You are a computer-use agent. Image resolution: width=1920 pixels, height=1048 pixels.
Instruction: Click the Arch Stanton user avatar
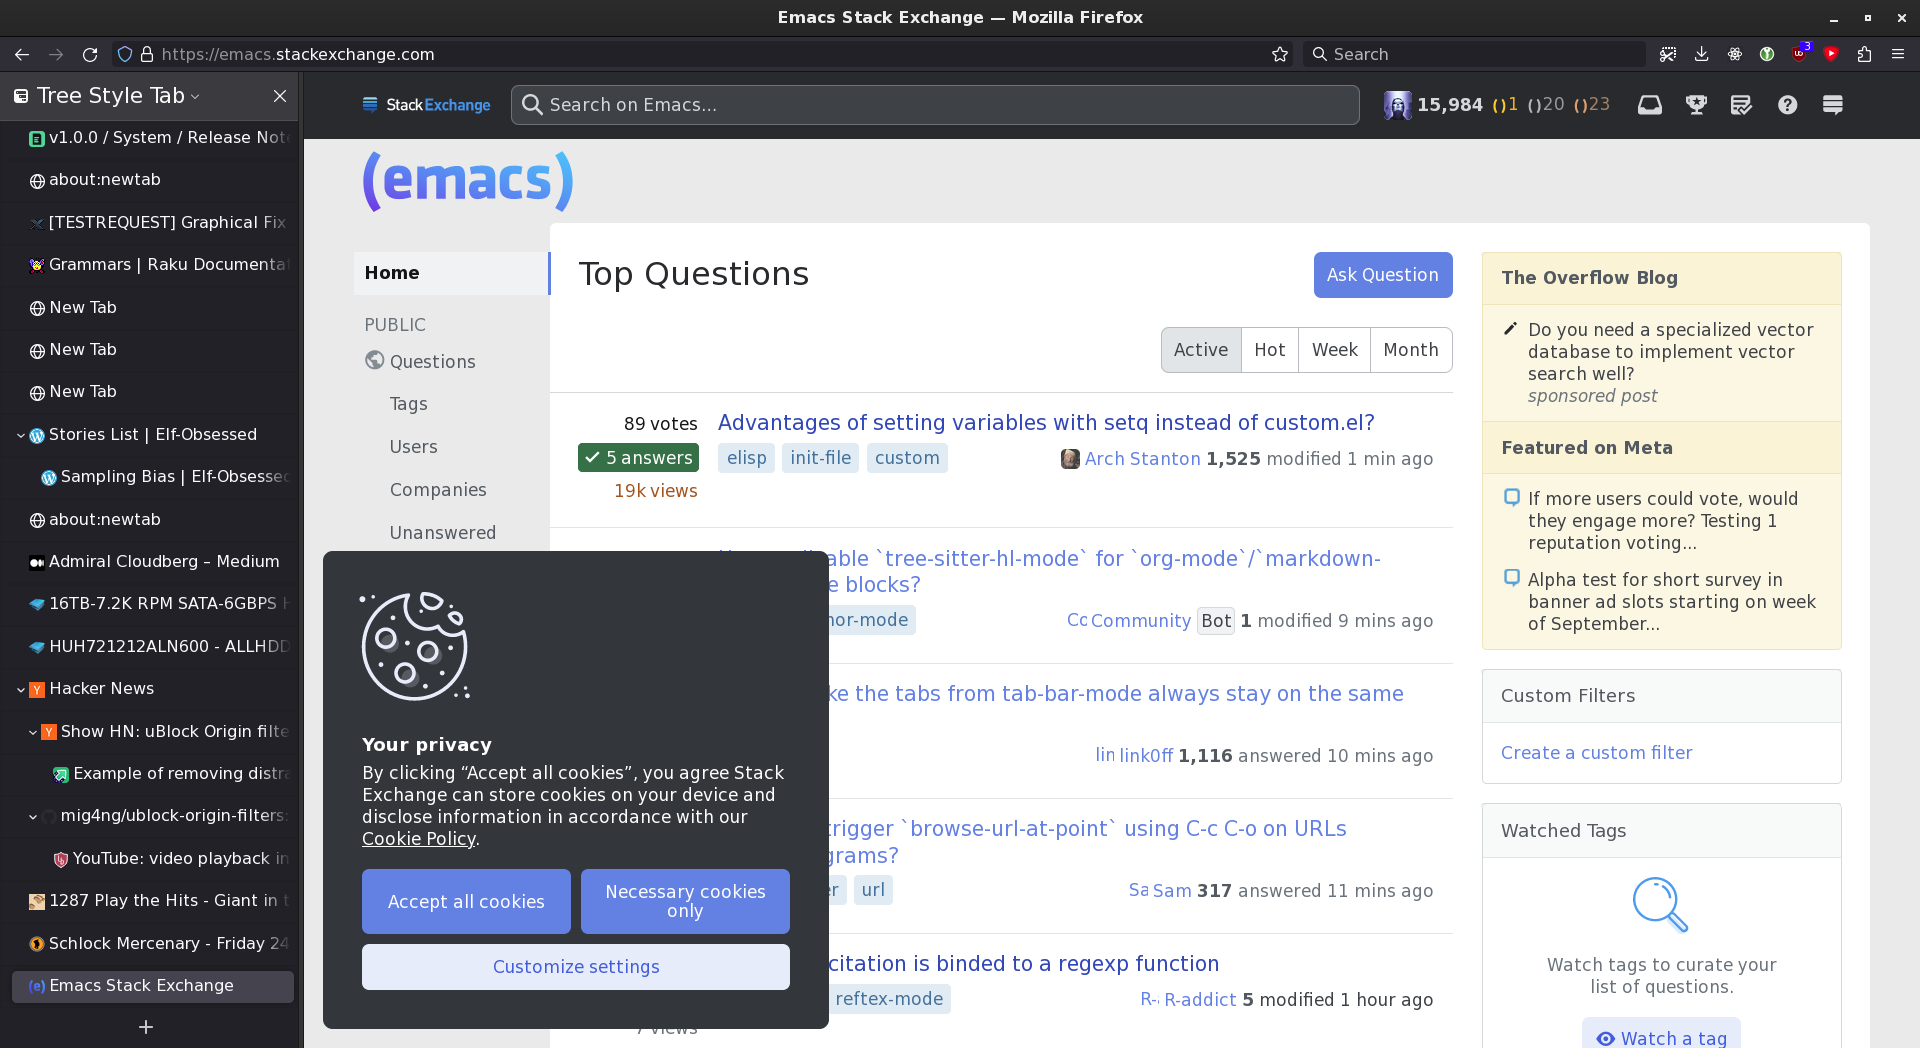(x=1070, y=459)
